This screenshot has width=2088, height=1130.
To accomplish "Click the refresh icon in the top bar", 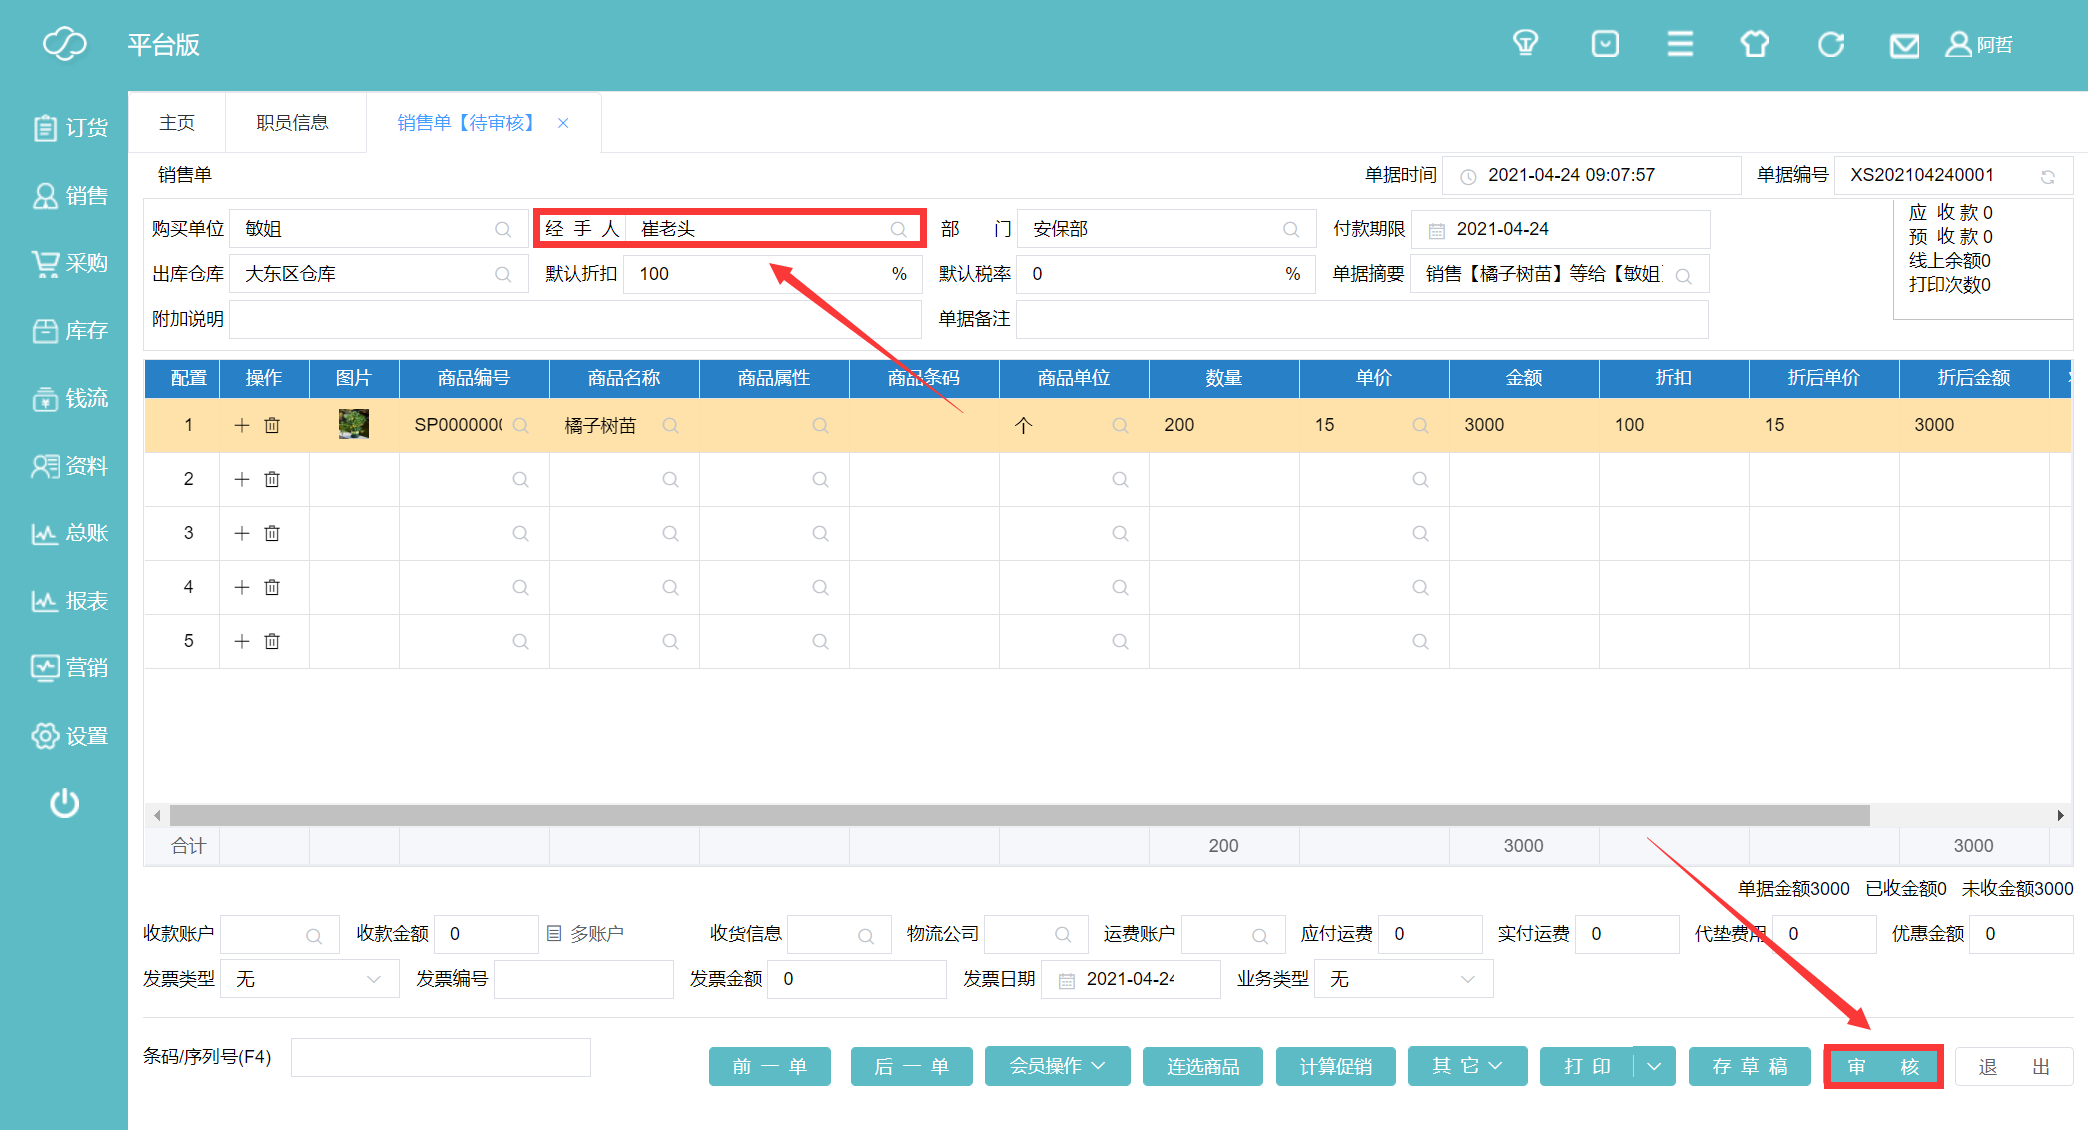I will pyautogui.click(x=1830, y=44).
